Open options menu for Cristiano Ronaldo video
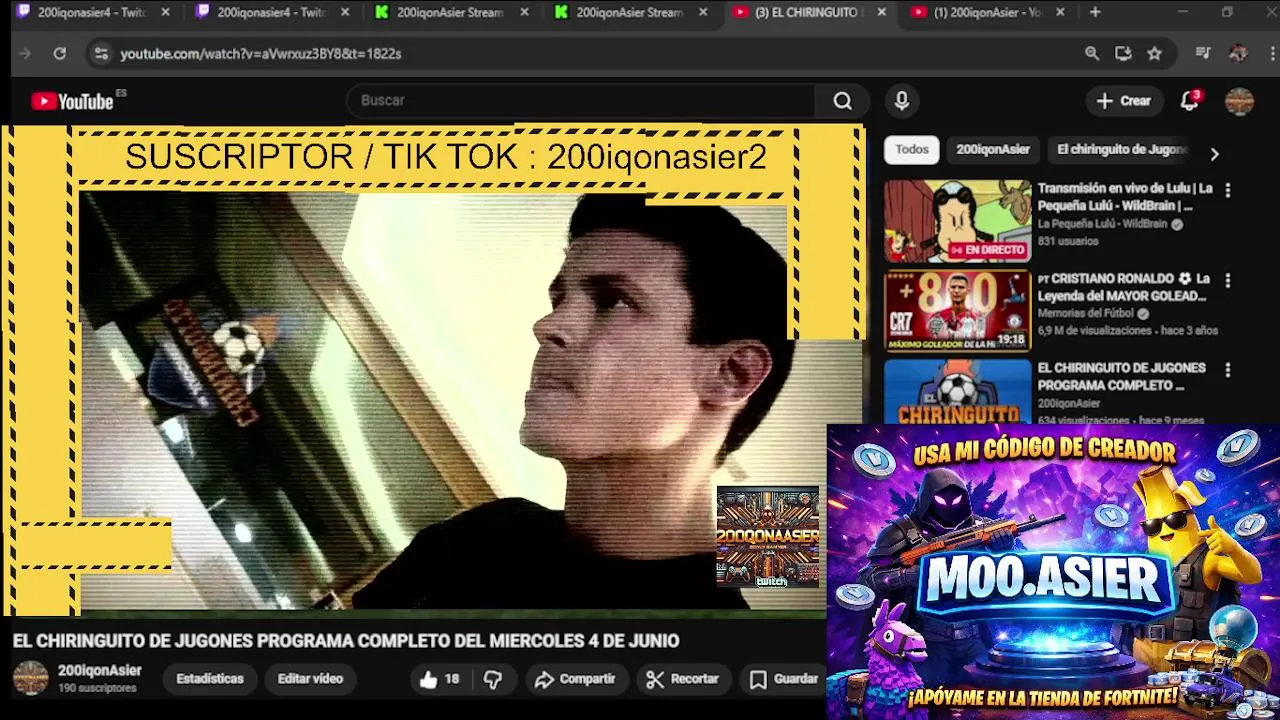Image resolution: width=1280 pixels, height=720 pixels. [1228, 280]
